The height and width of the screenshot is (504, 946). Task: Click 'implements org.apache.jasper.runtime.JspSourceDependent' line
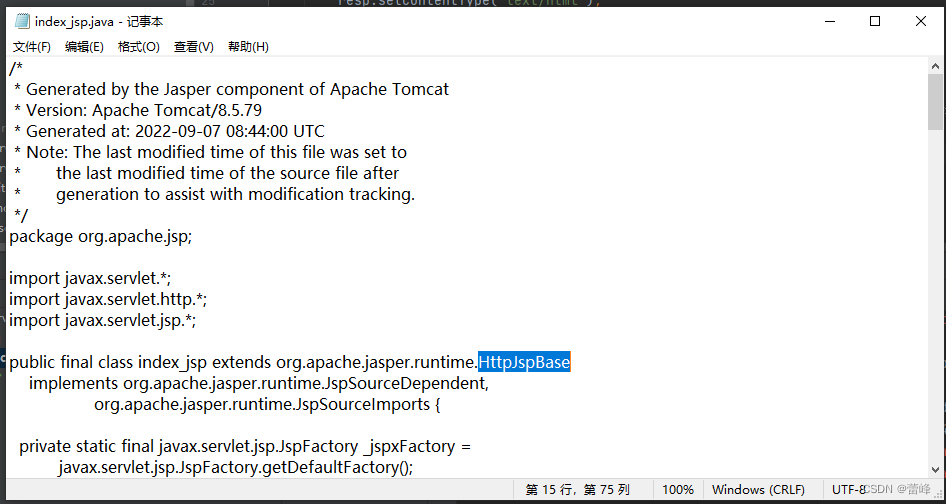[x=259, y=383]
